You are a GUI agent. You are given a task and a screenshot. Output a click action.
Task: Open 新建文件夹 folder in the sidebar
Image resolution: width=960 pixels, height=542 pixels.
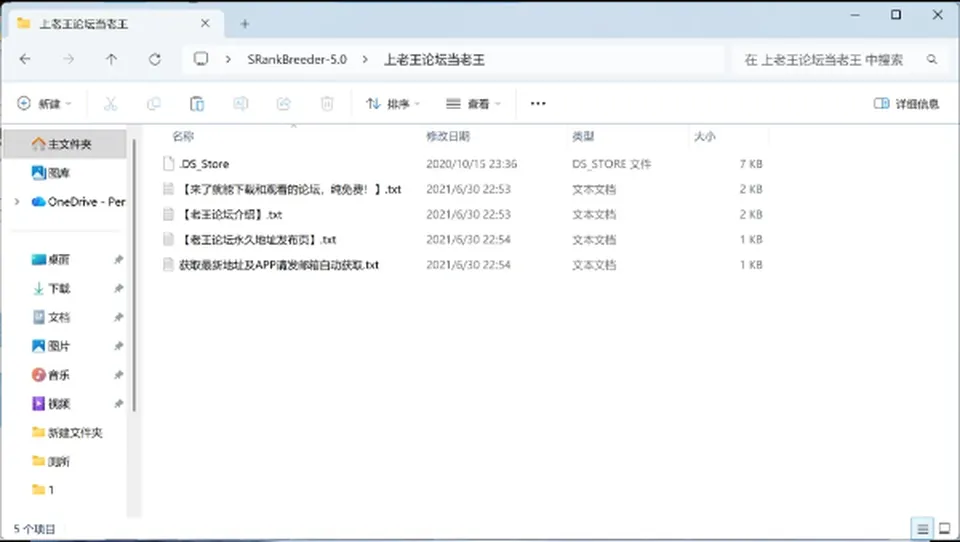65,432
